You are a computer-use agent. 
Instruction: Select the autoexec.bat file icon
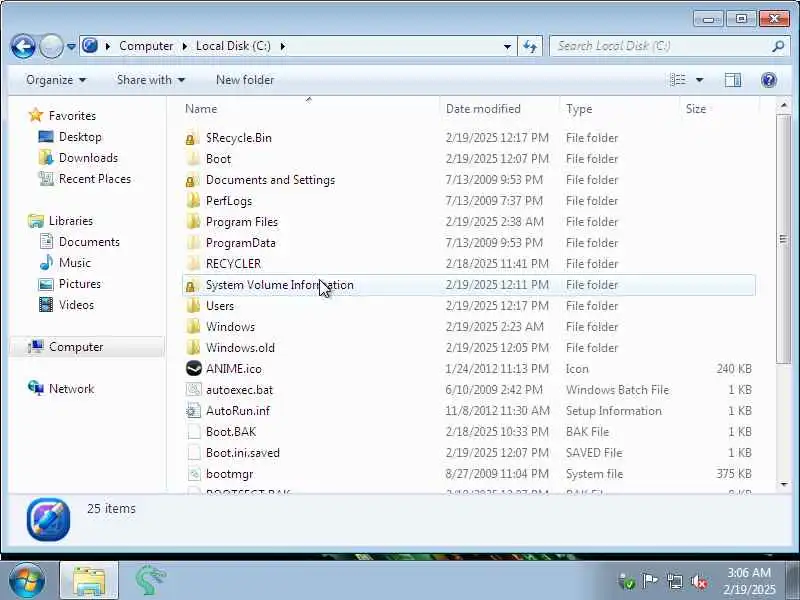click(194, 389)
